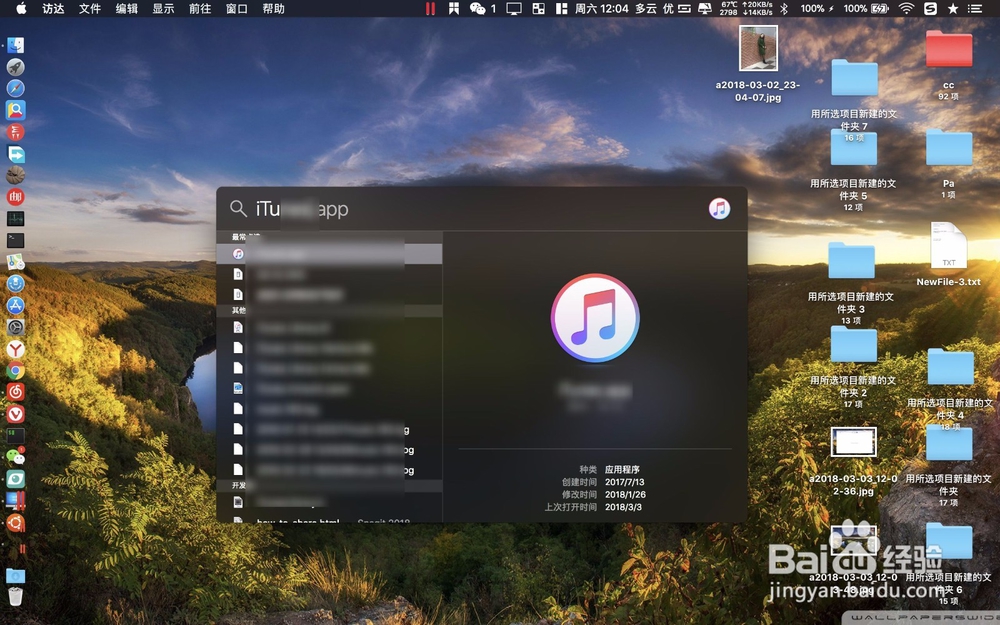This screenshot has height=625, width=1000.
Task: Select the 用所选项目新建的文件夹 4 folder
Action: coord(950,367)
